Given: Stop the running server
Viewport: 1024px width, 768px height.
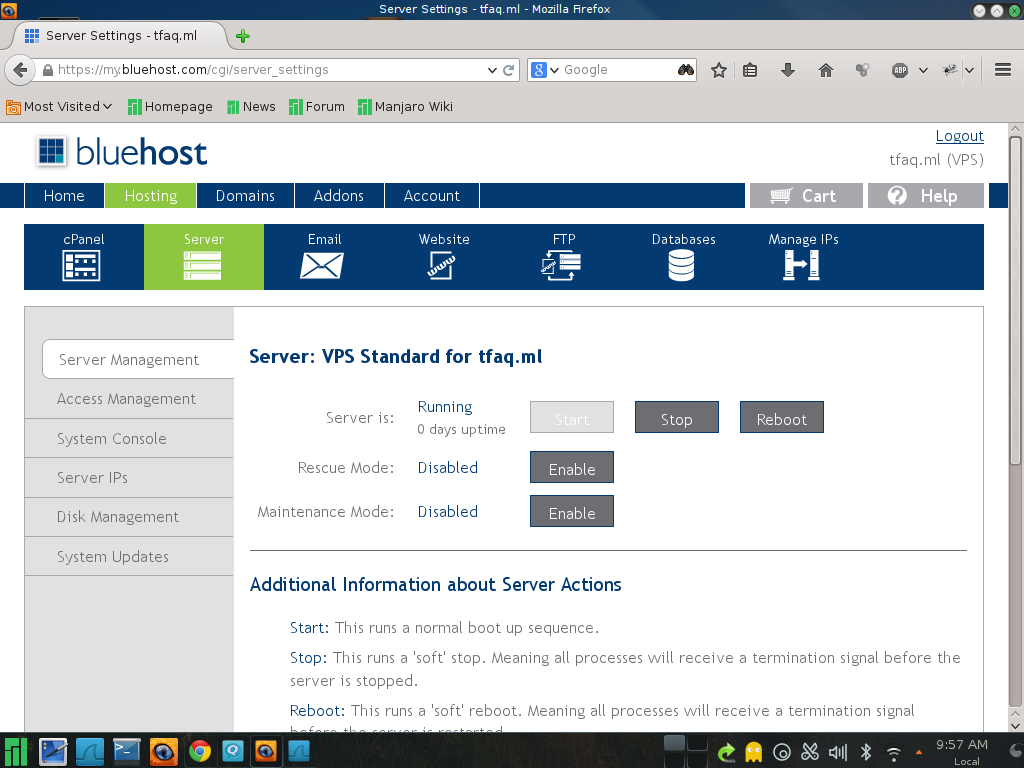Looking at the screenshot, I should click(x=676, y=418).
